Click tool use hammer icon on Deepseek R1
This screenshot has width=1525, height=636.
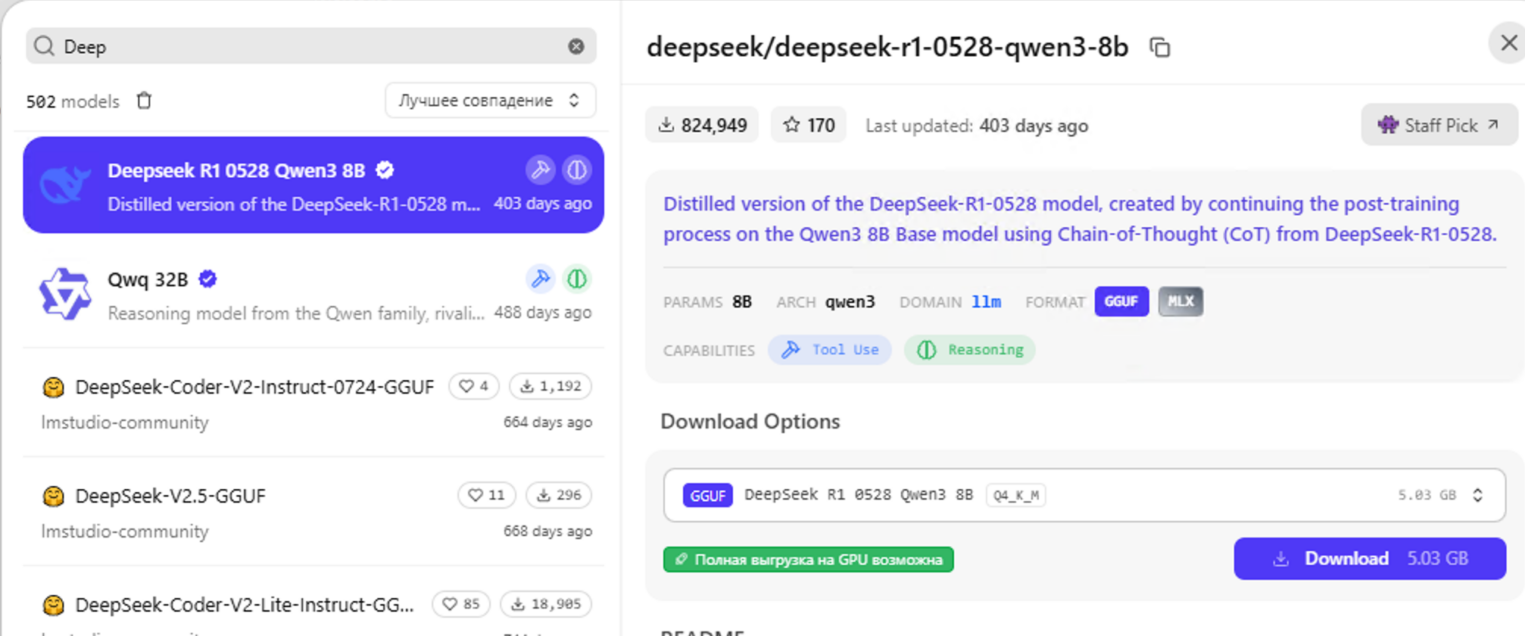[x=540, y=169]
